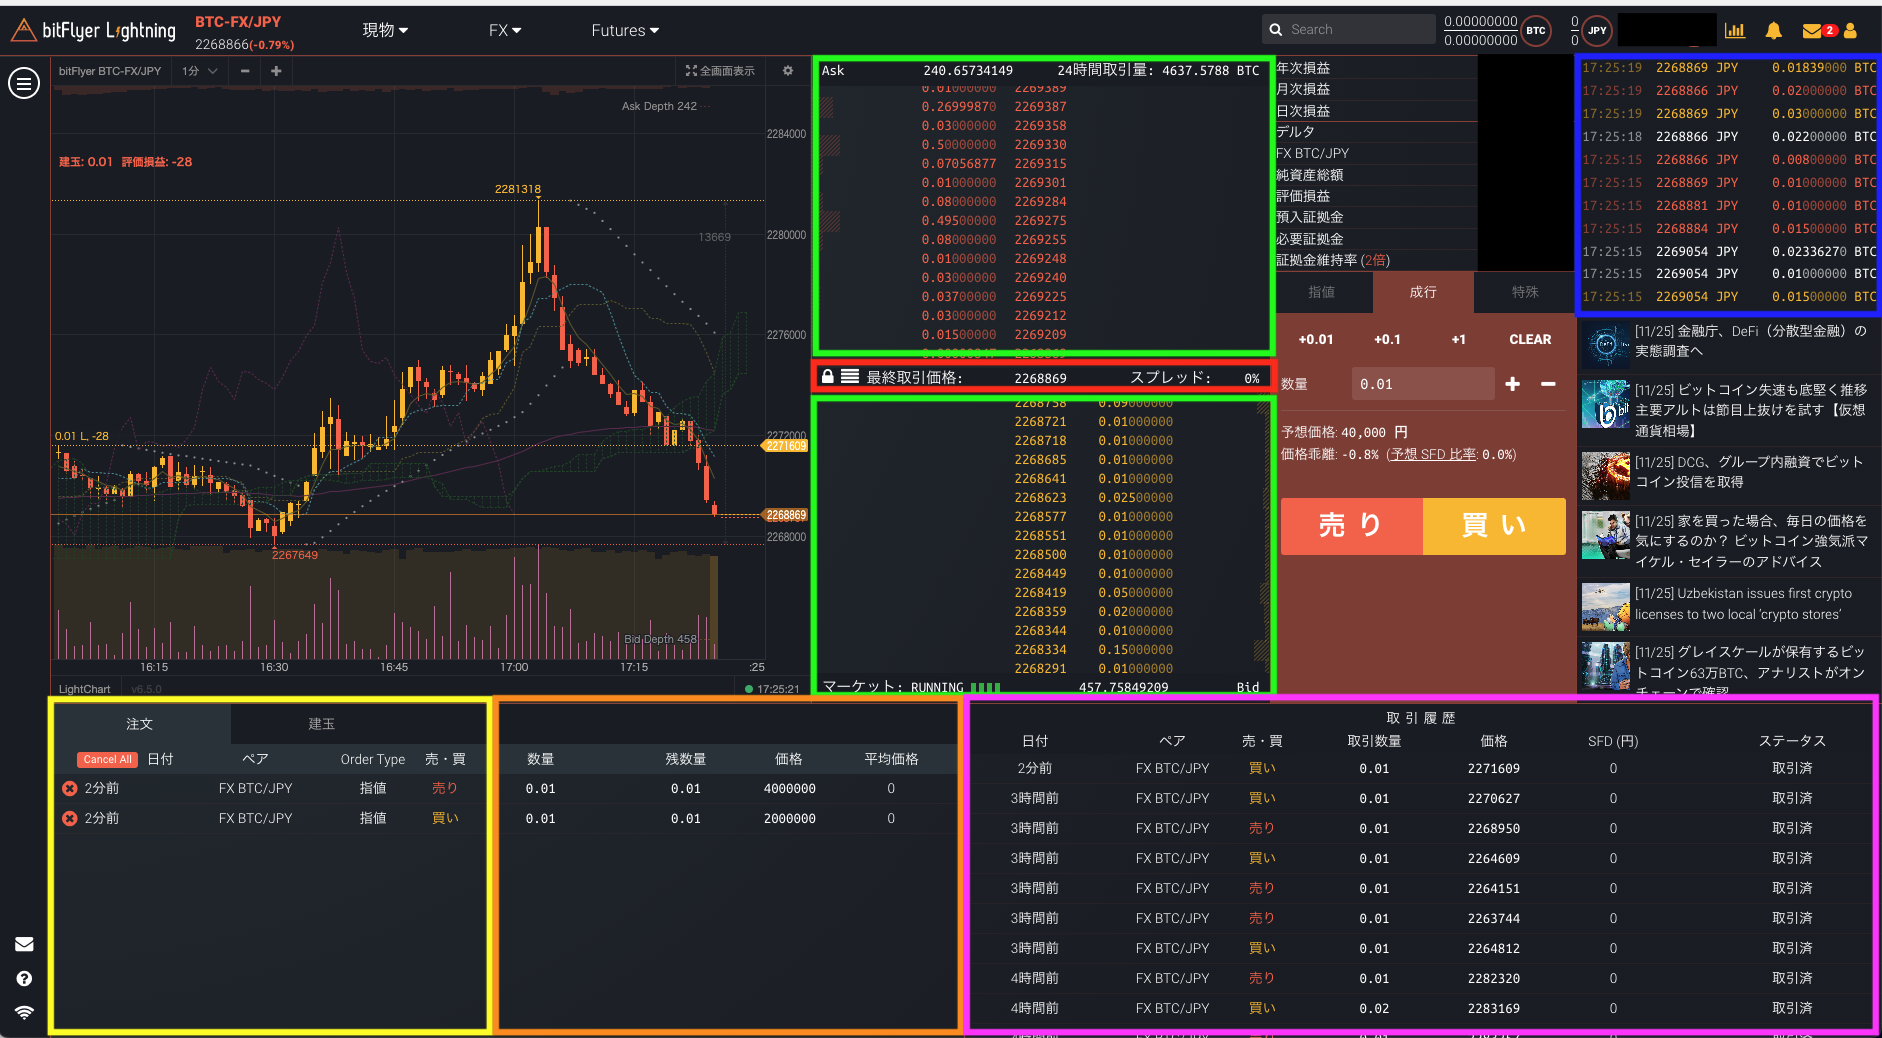Click the 売り sell button
1882x1038 pixels.
(x=1352, y=526)
